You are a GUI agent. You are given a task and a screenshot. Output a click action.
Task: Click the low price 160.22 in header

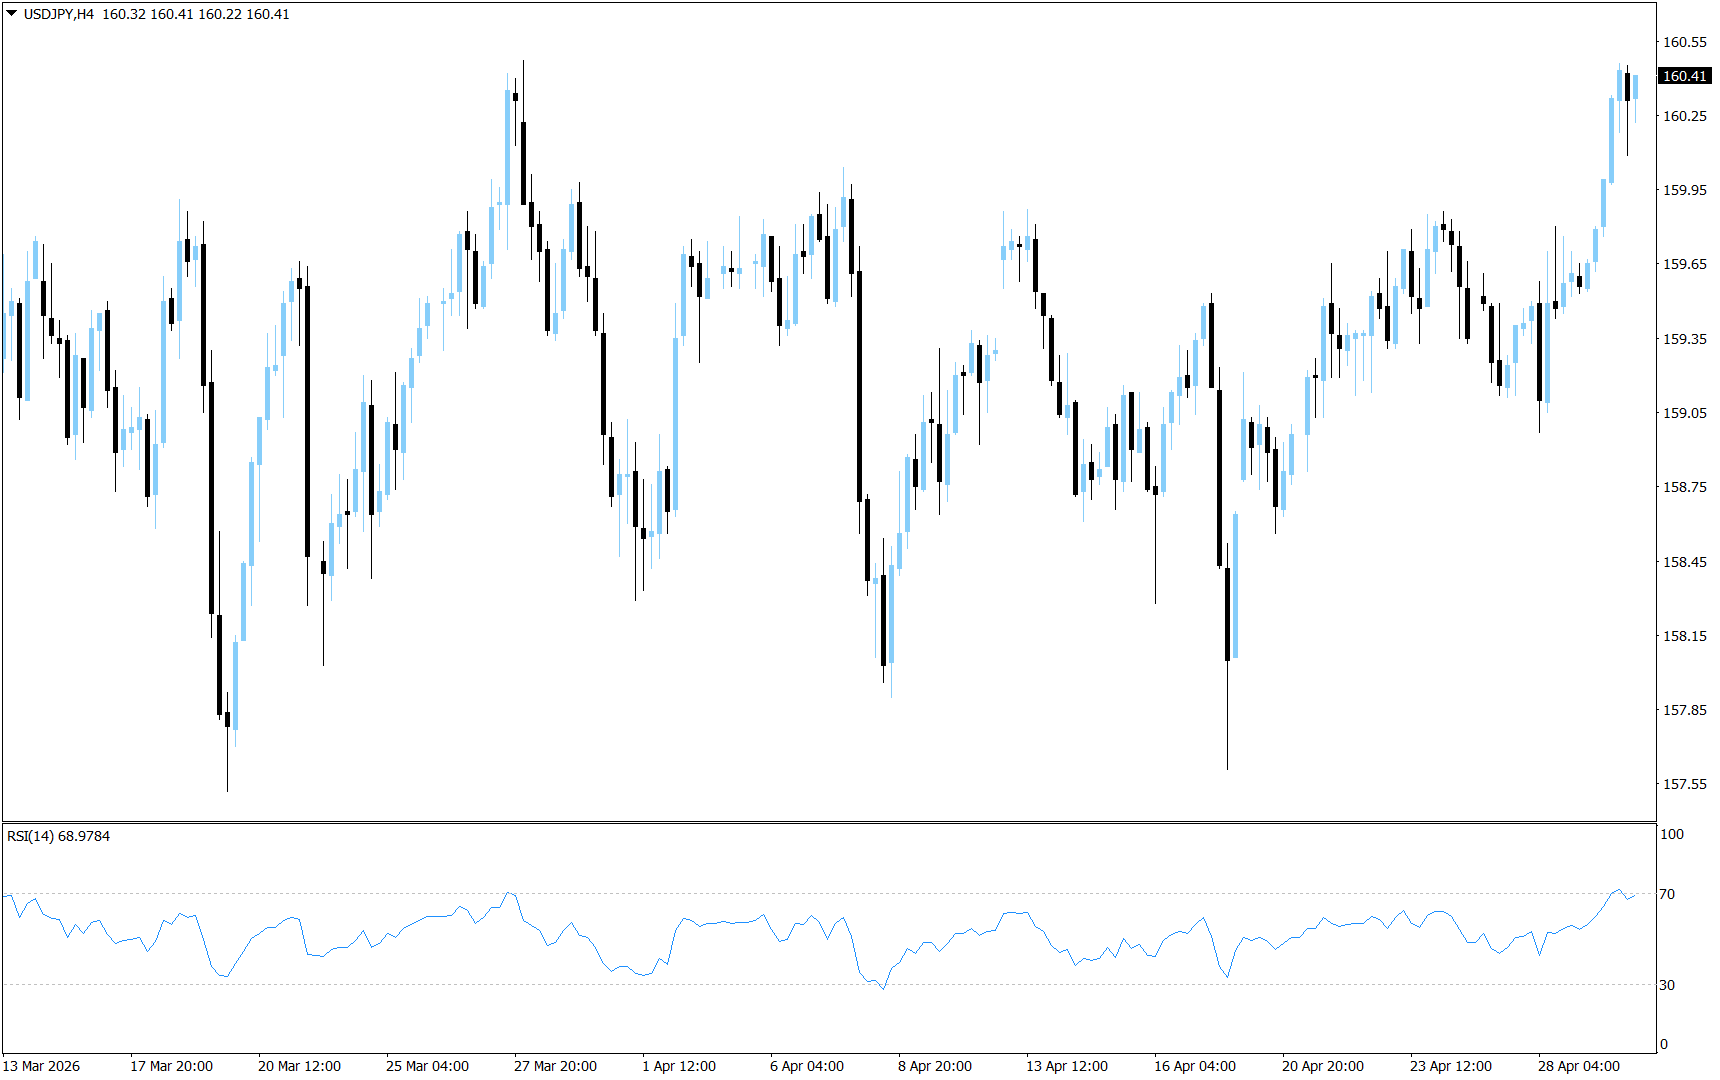click(x=219, y=14)
